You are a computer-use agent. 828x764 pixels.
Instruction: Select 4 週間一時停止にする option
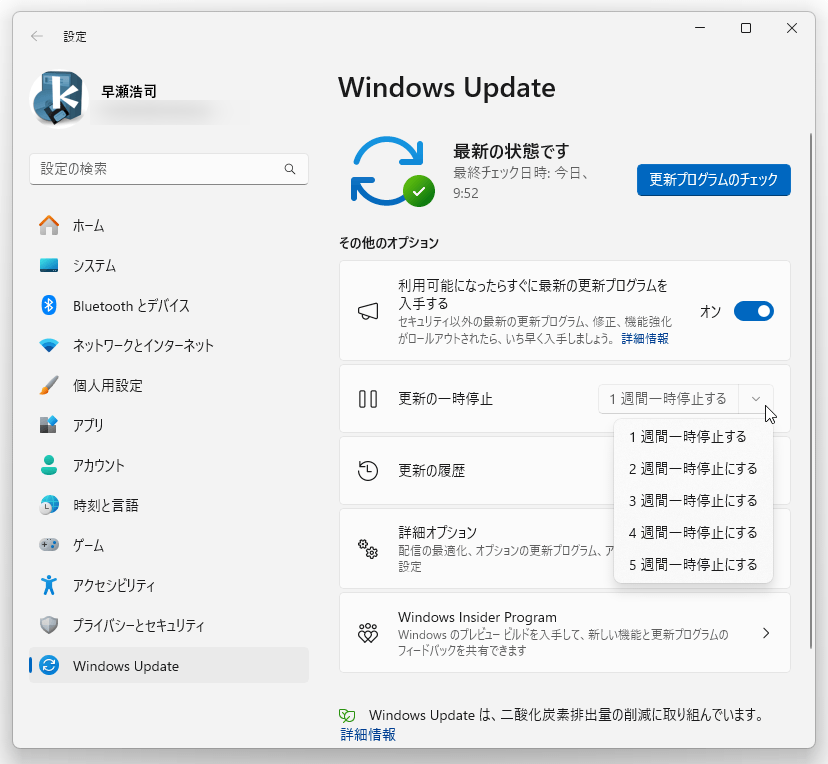pyautogui.click(x=693, y=532)
